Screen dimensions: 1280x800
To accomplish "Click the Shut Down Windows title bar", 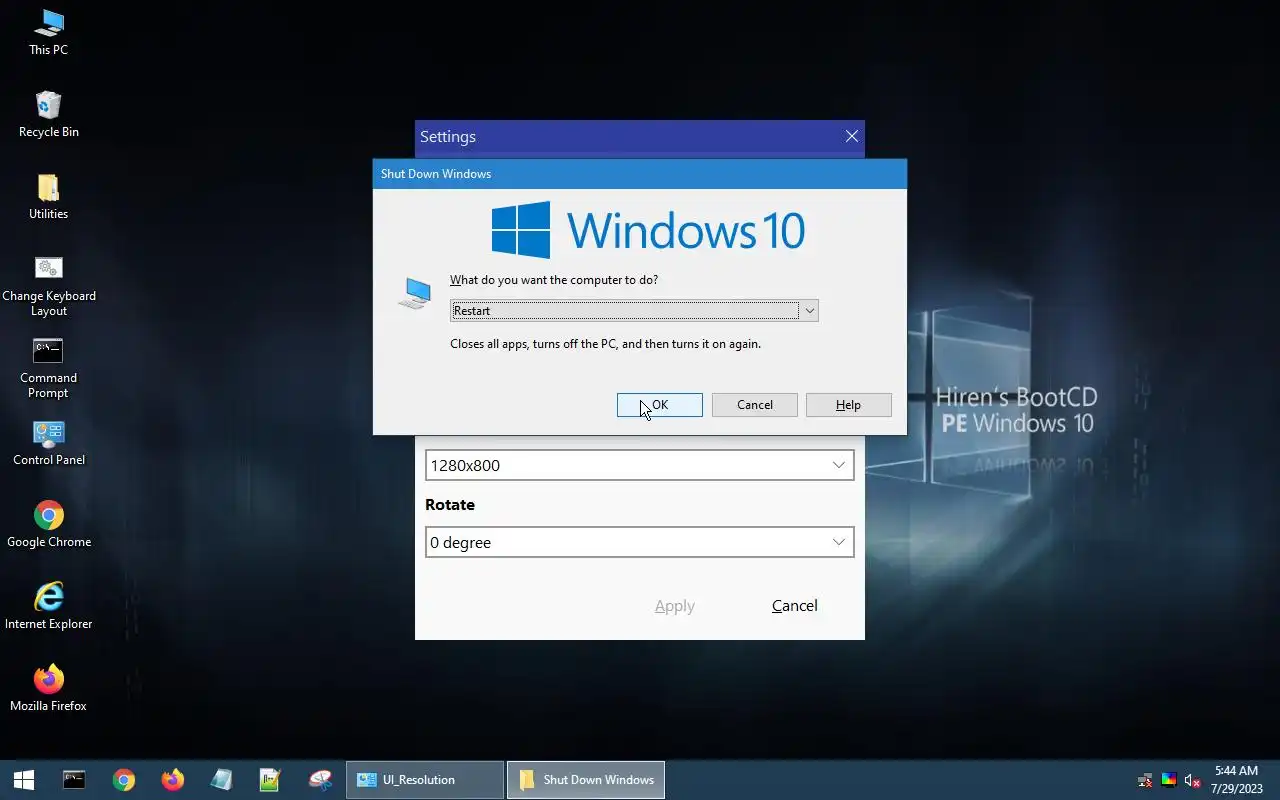I will coord(639,173).
